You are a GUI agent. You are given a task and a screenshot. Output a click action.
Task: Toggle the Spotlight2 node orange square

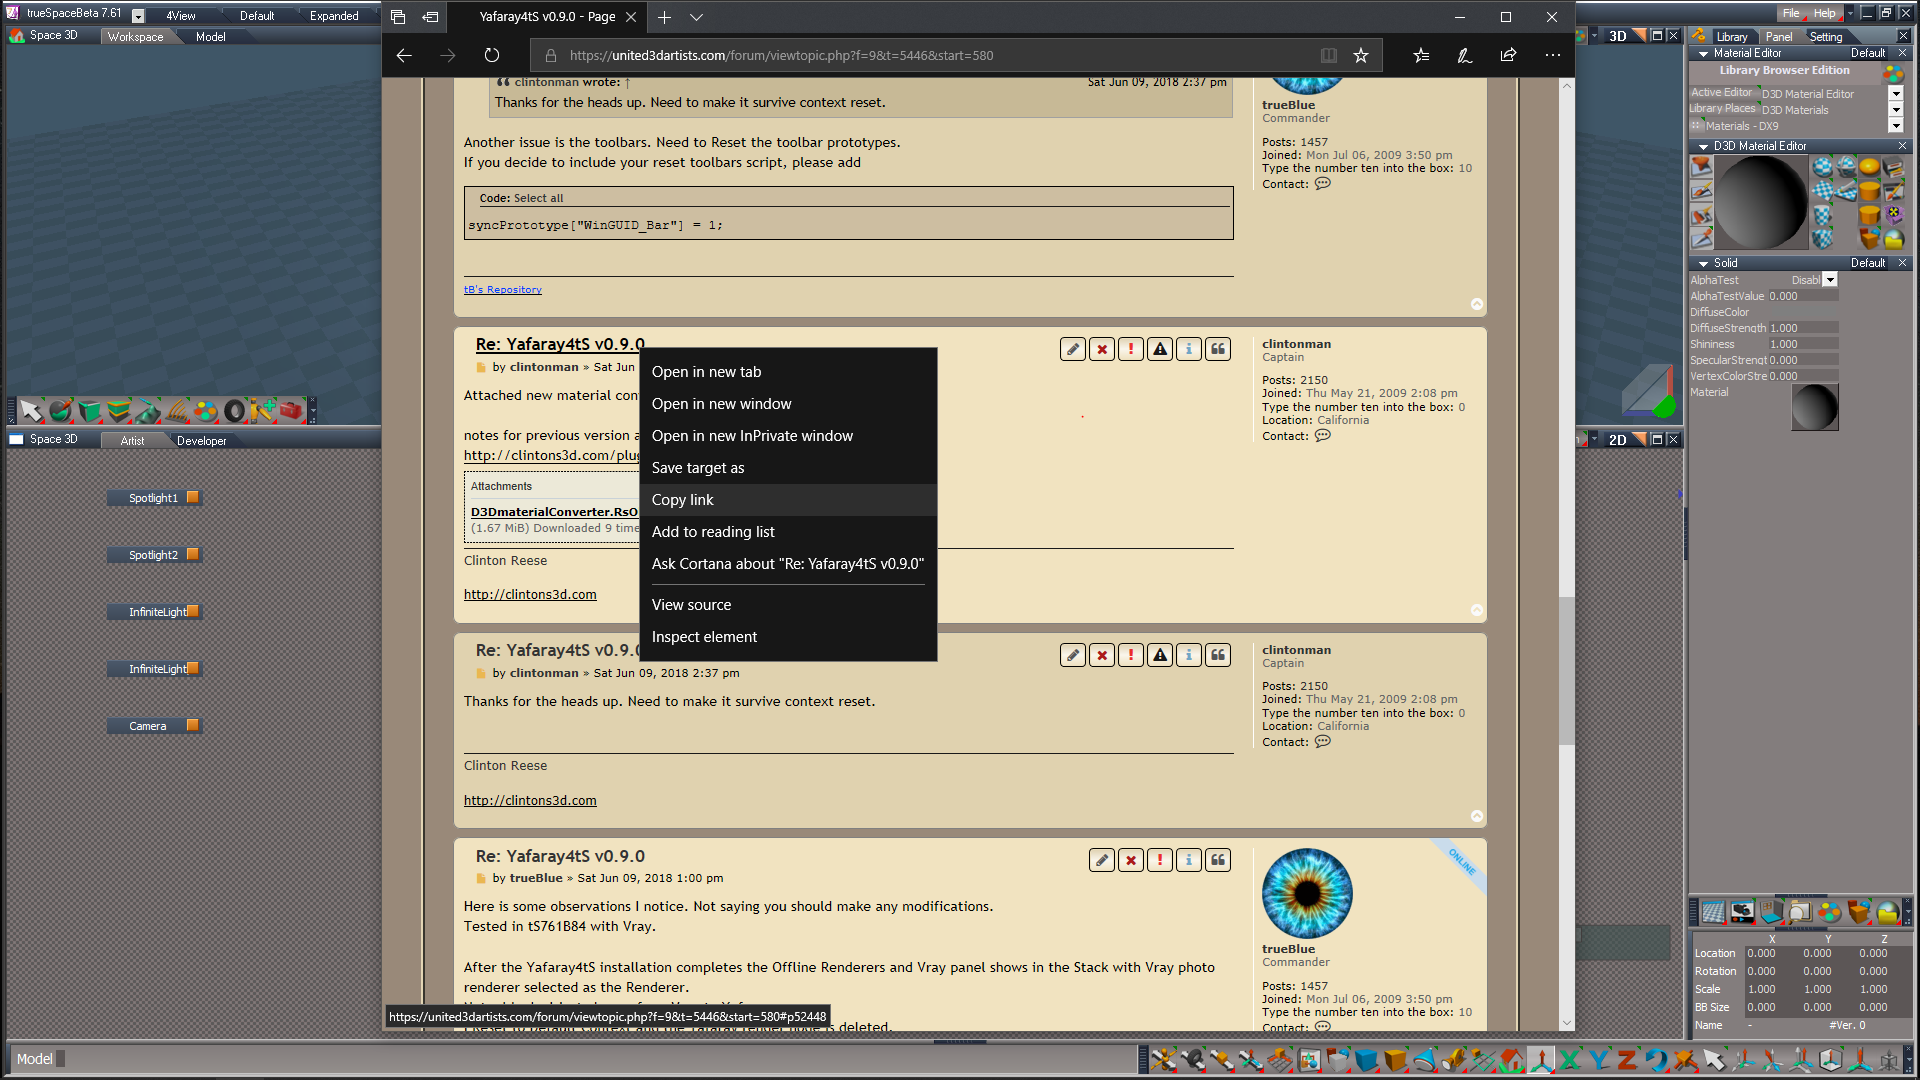[x=193, y=554]
